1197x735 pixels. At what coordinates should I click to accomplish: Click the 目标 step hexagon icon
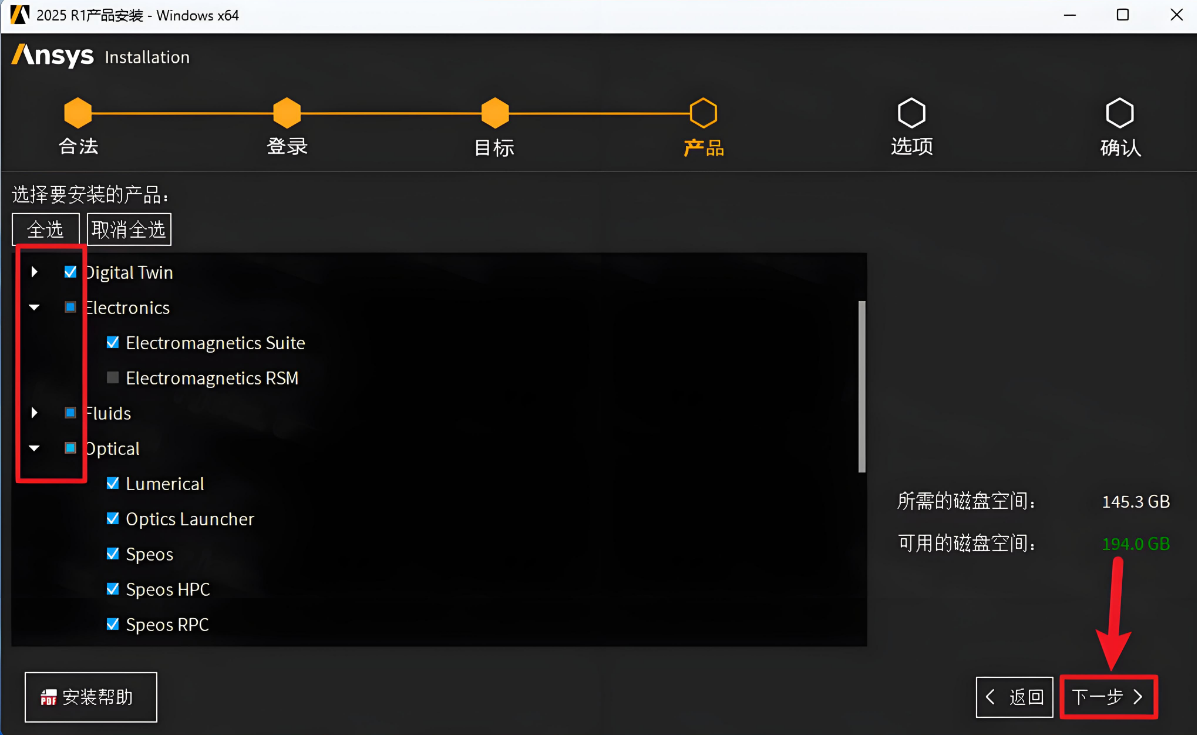pos(495,113)
